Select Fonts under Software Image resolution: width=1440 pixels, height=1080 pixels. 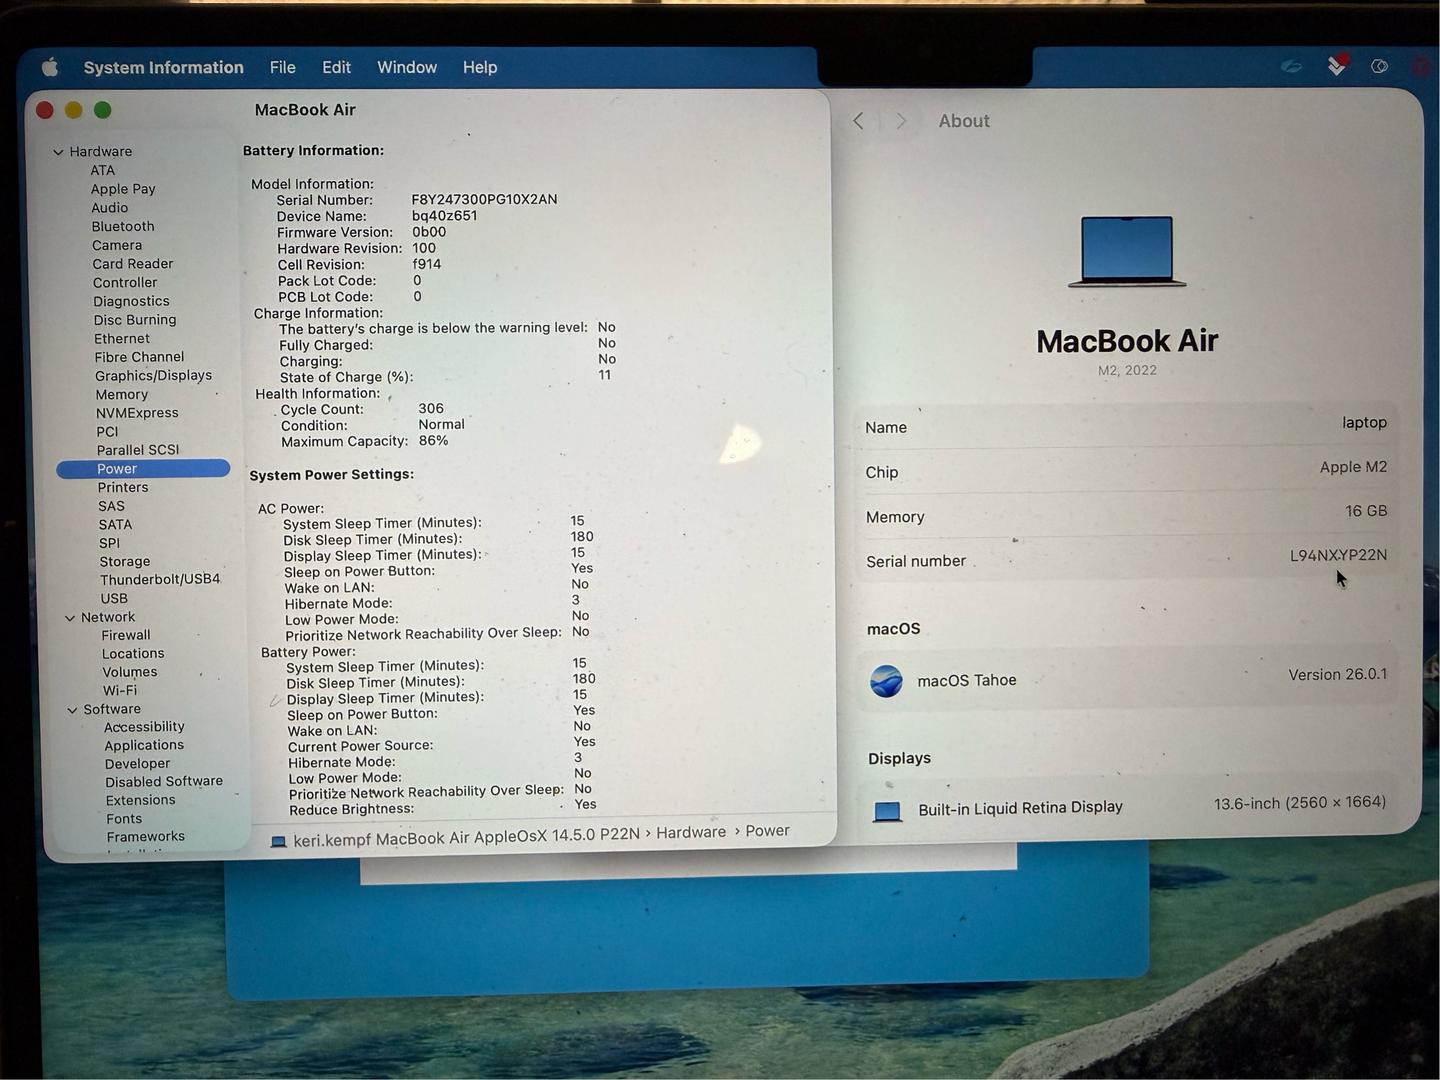(124, 819)
